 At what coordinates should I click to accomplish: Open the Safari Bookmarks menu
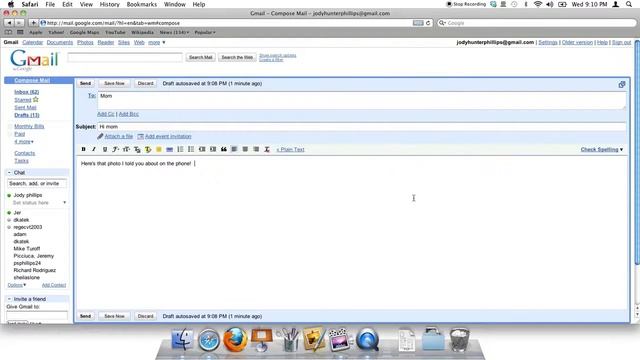pos(142,4)
